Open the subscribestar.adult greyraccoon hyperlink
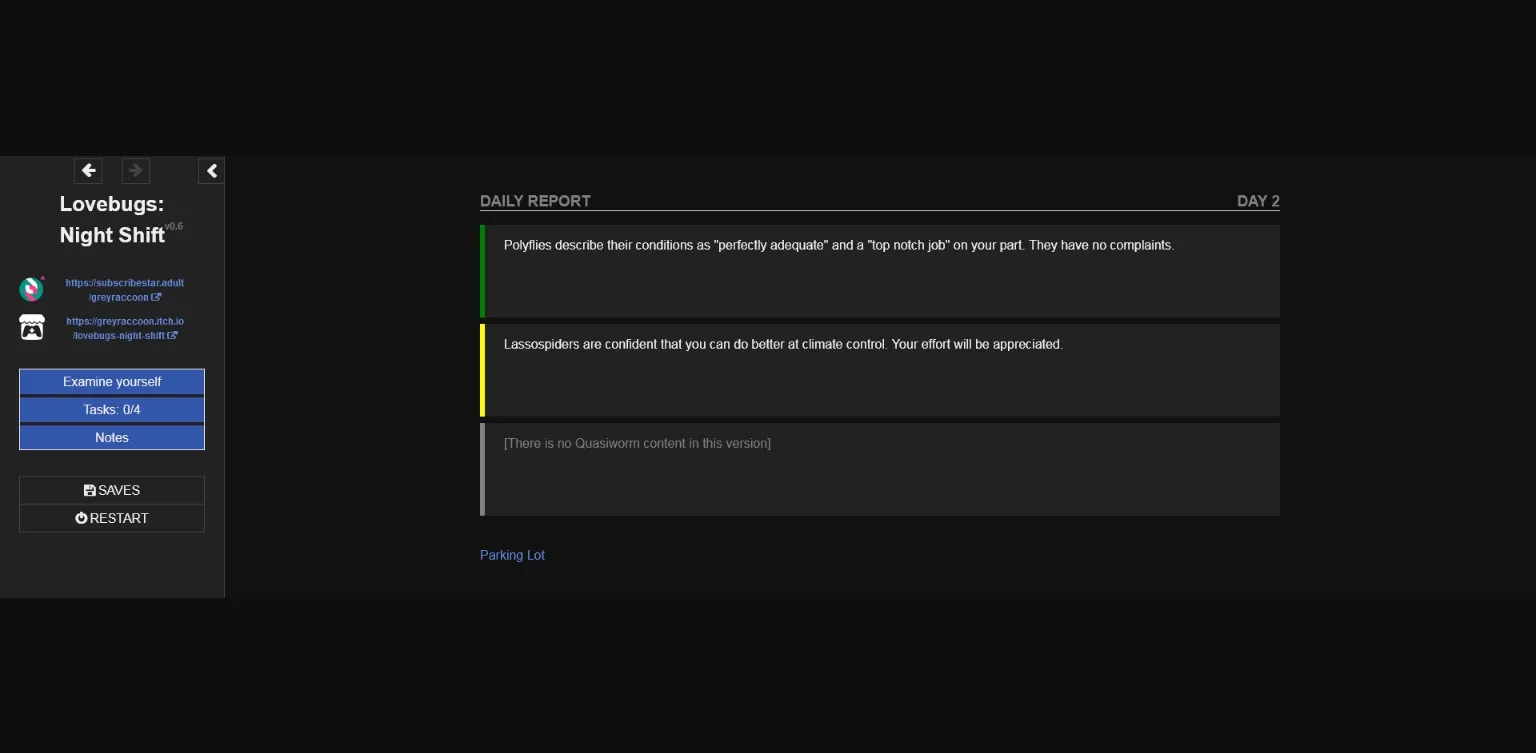The width and height of the screenshot is (1536, 753). pyautogui.click(x=124, y=289)
